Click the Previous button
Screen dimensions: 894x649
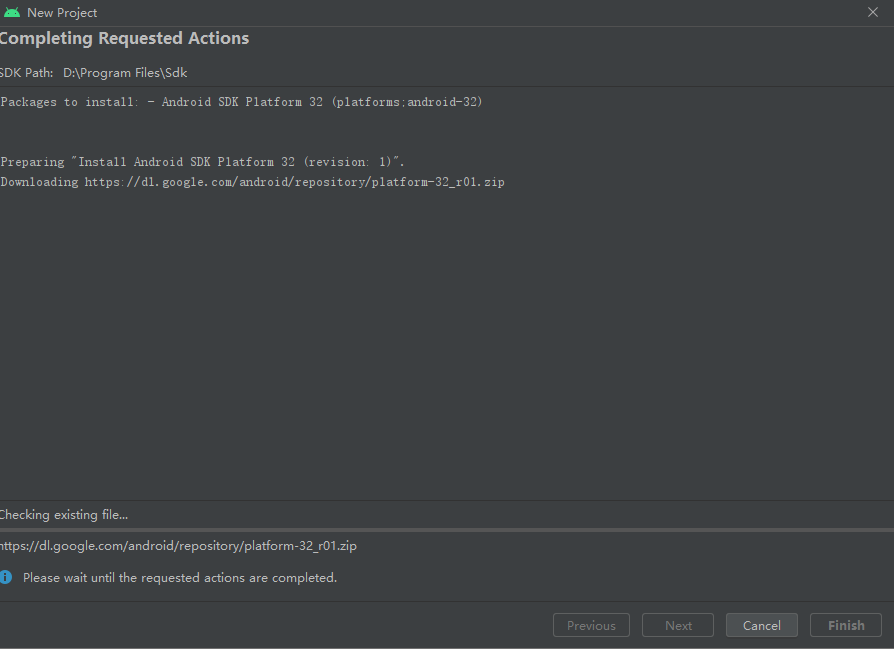point(591,625)
